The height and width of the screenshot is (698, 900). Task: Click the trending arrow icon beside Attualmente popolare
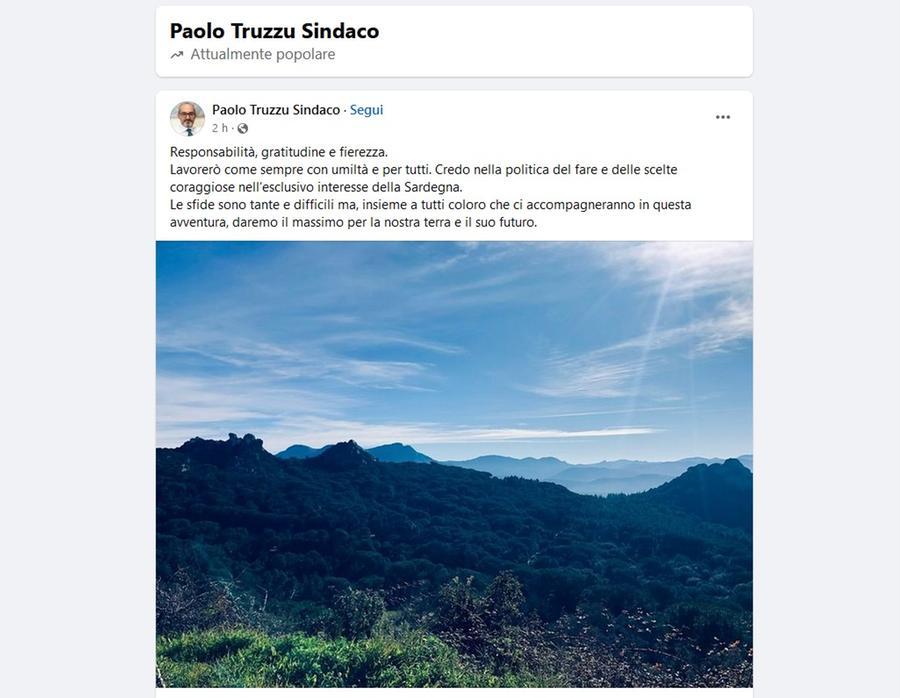(177, 55)
